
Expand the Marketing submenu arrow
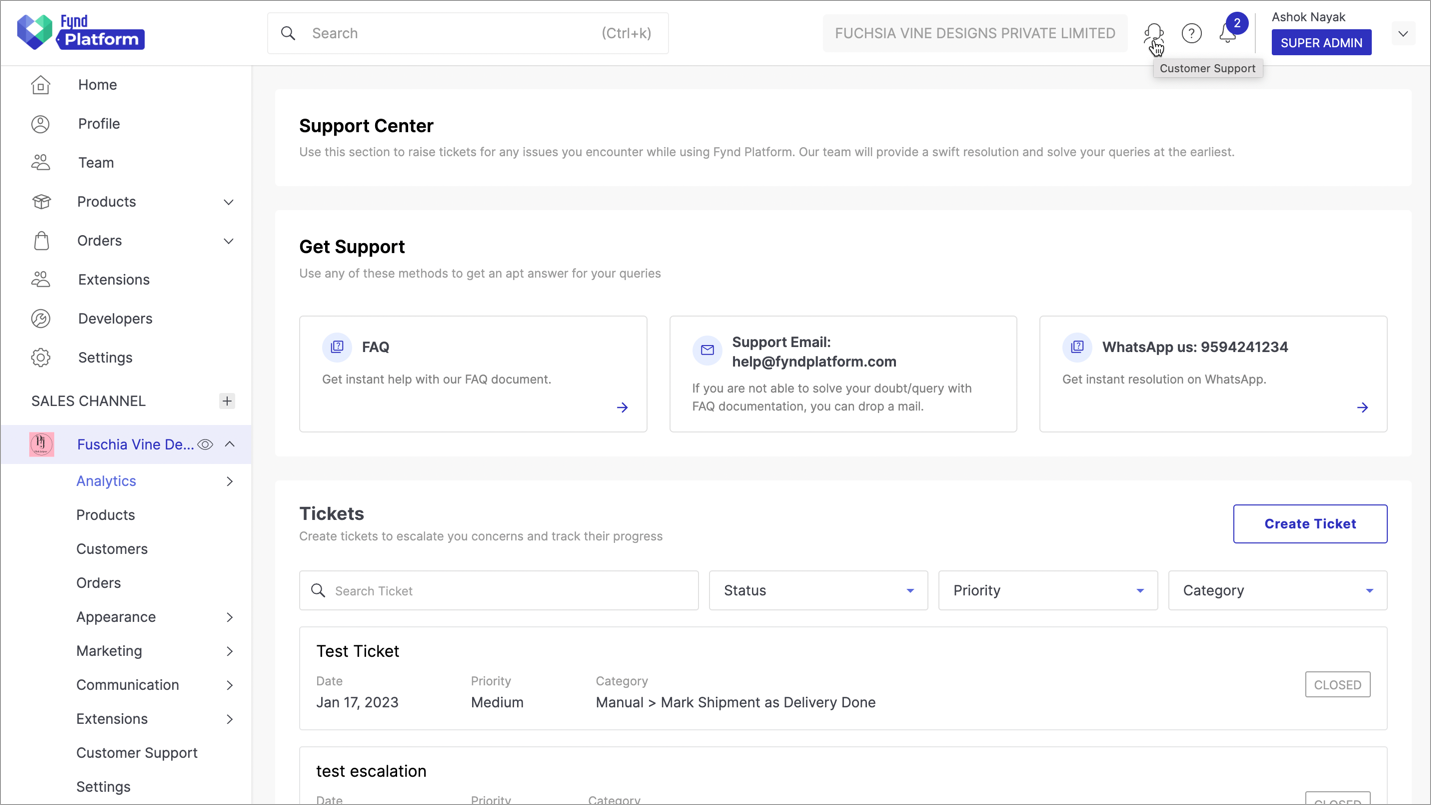[230, 651]
